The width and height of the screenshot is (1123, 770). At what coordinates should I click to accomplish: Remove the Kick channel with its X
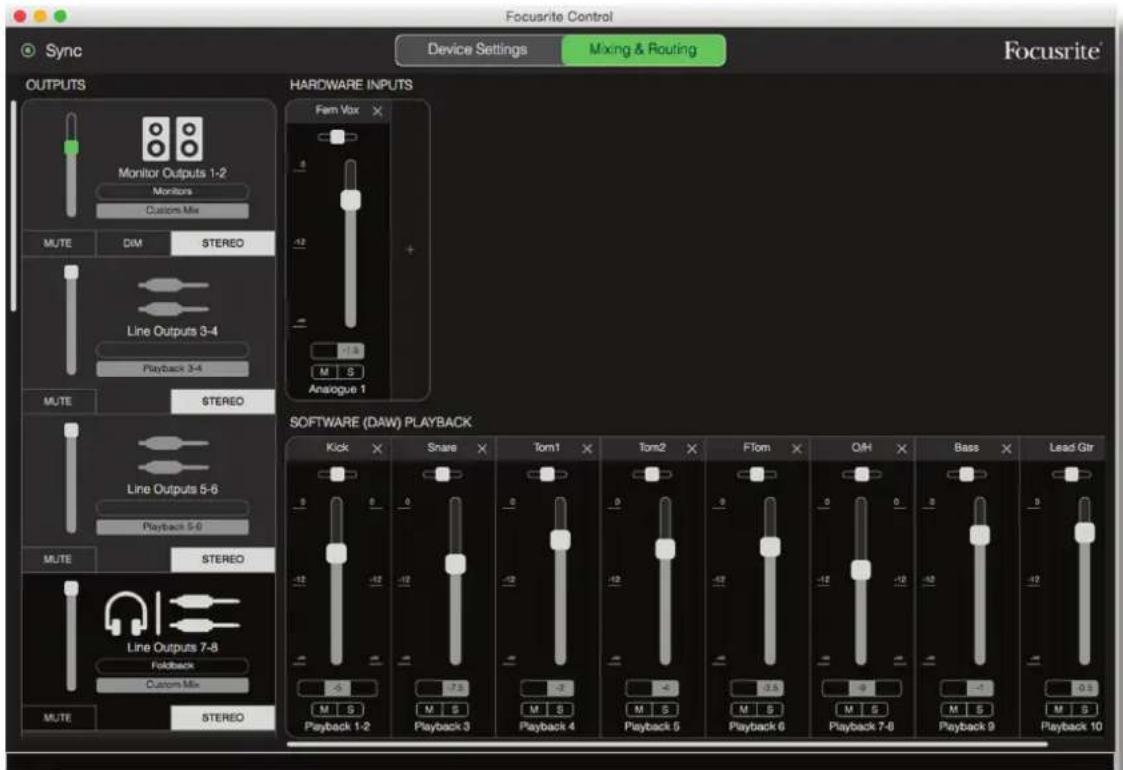pyautogui.click(x=377, y=448)
